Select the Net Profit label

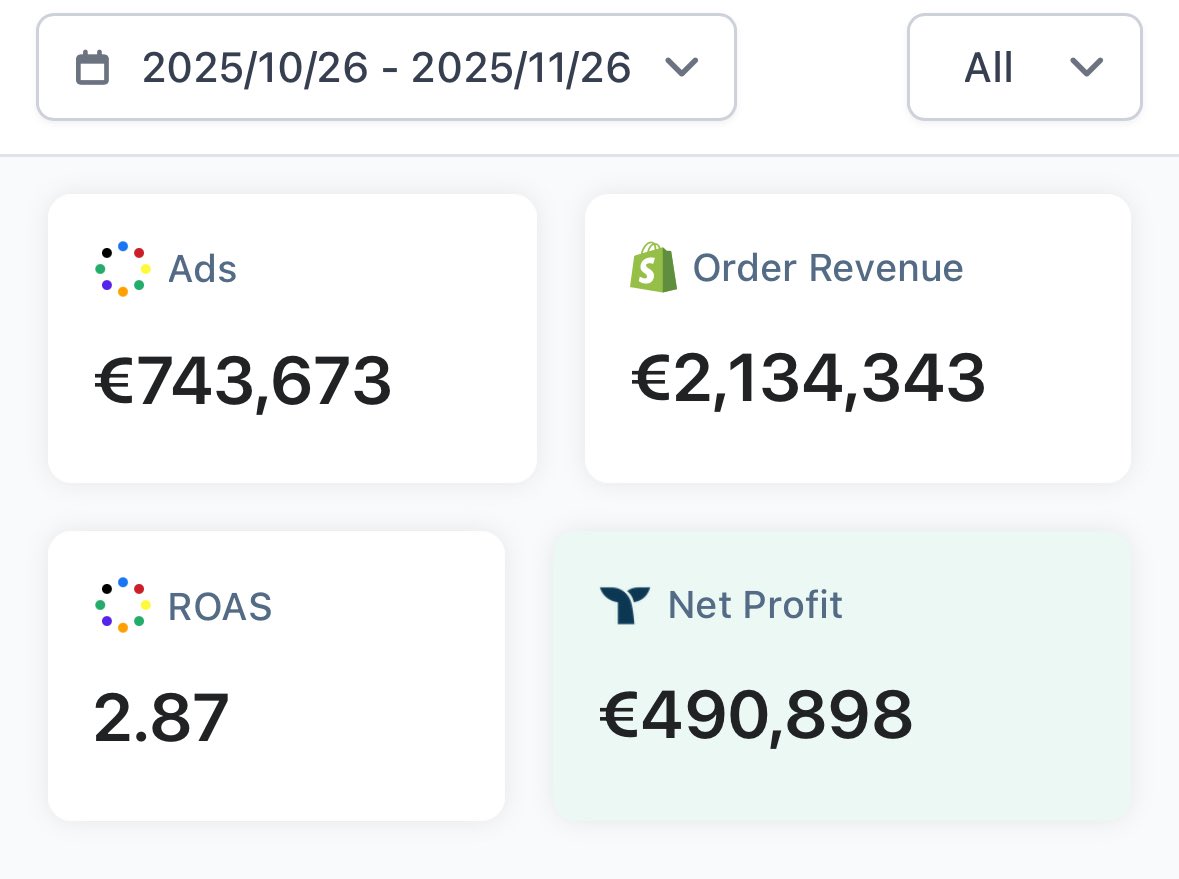click(755, 605)
